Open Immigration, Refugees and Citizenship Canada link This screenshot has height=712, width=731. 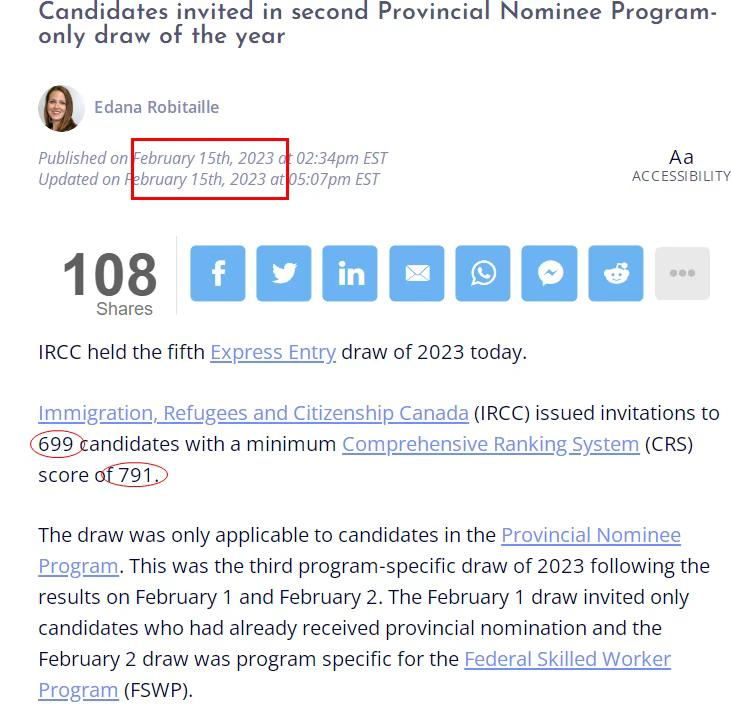click(253, 413)
